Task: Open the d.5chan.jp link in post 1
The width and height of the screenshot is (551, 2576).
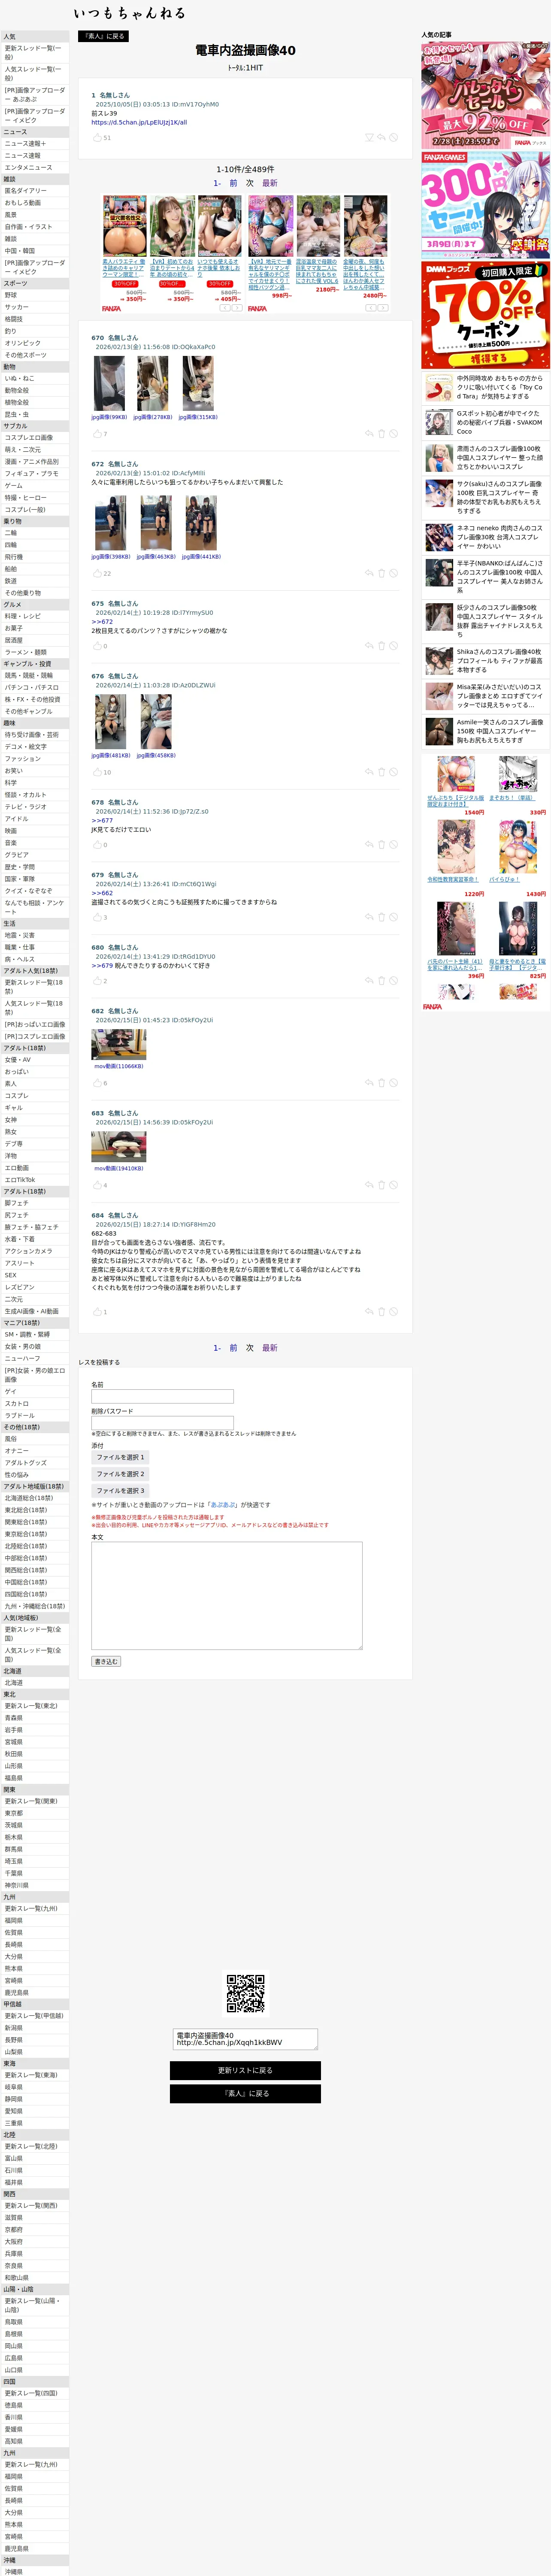Action: click(139, 123)
